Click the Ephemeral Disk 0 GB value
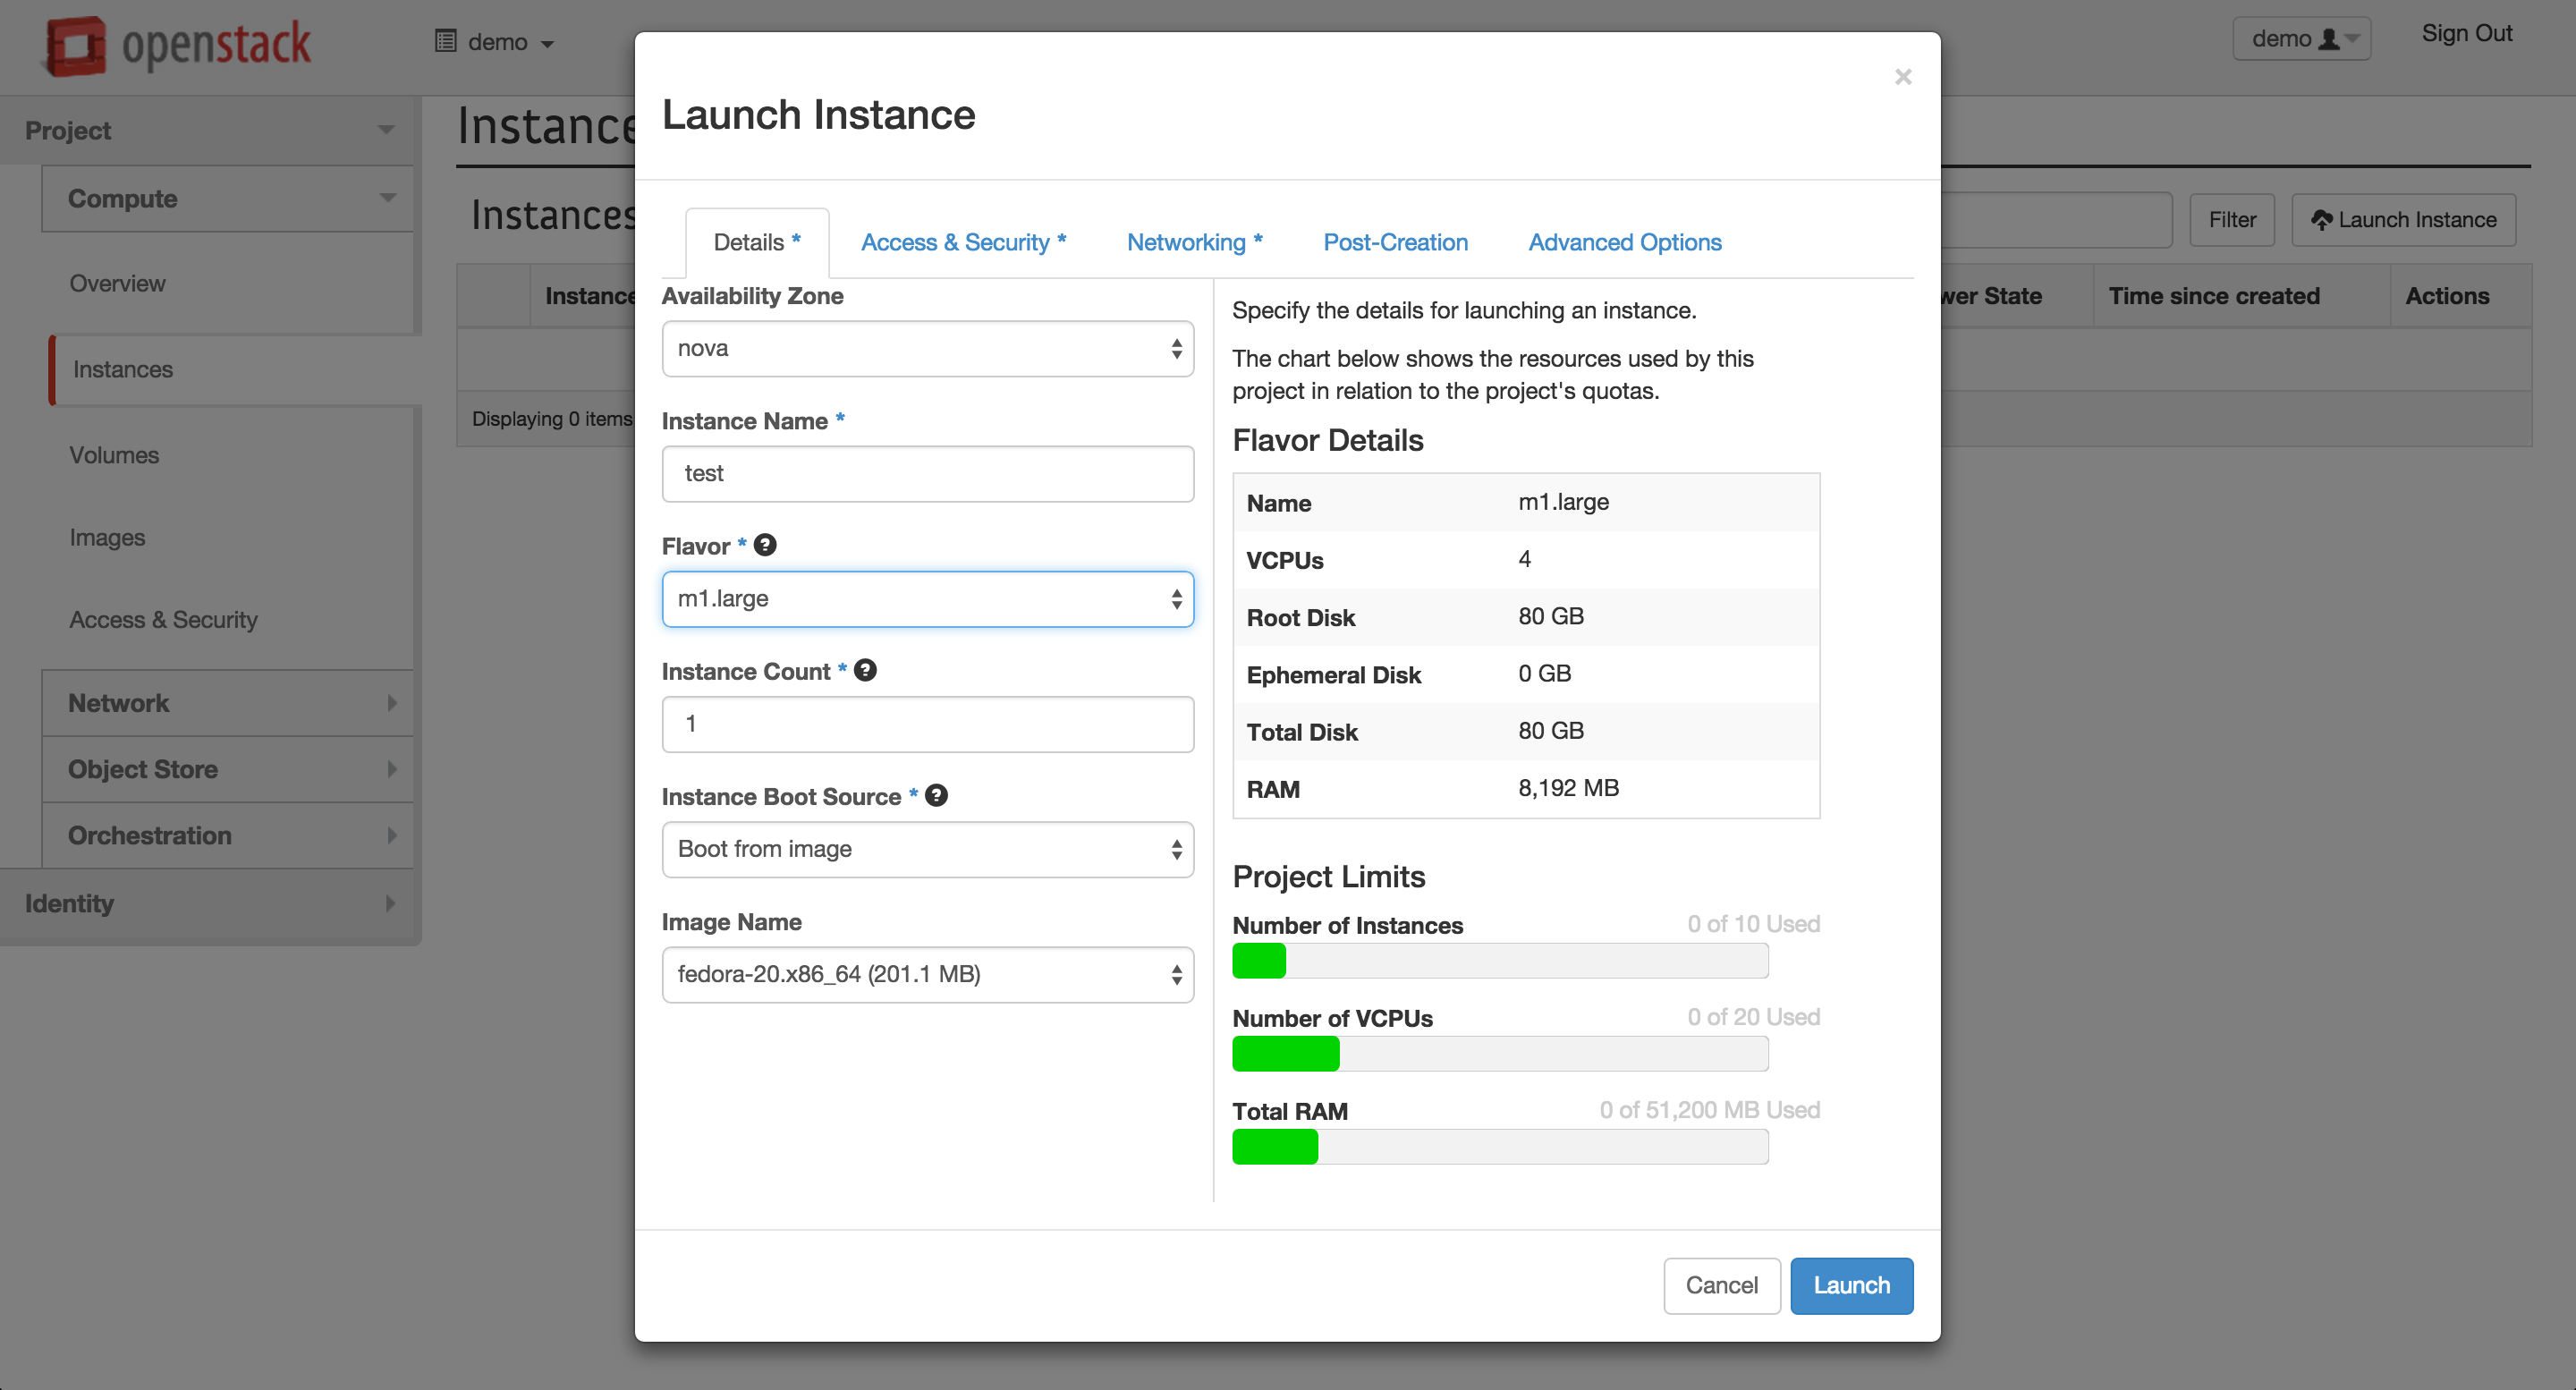 1544,674
